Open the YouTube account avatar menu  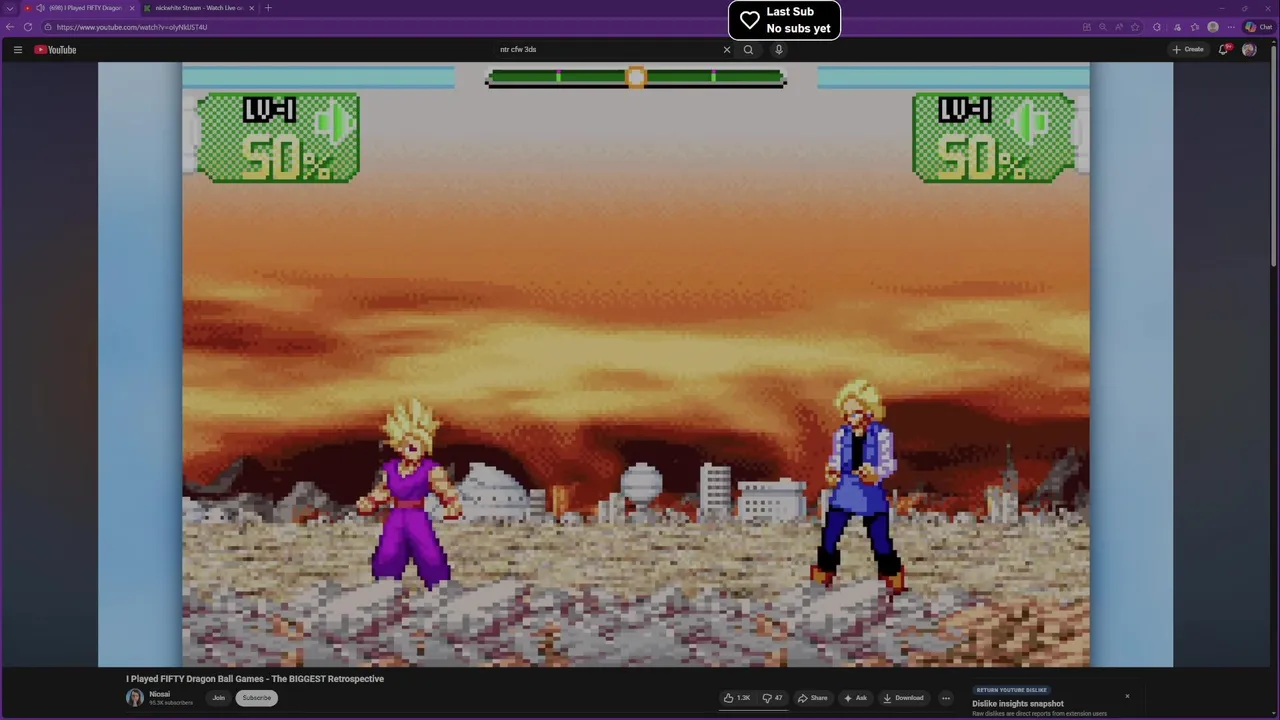(x=1249, y=49)
